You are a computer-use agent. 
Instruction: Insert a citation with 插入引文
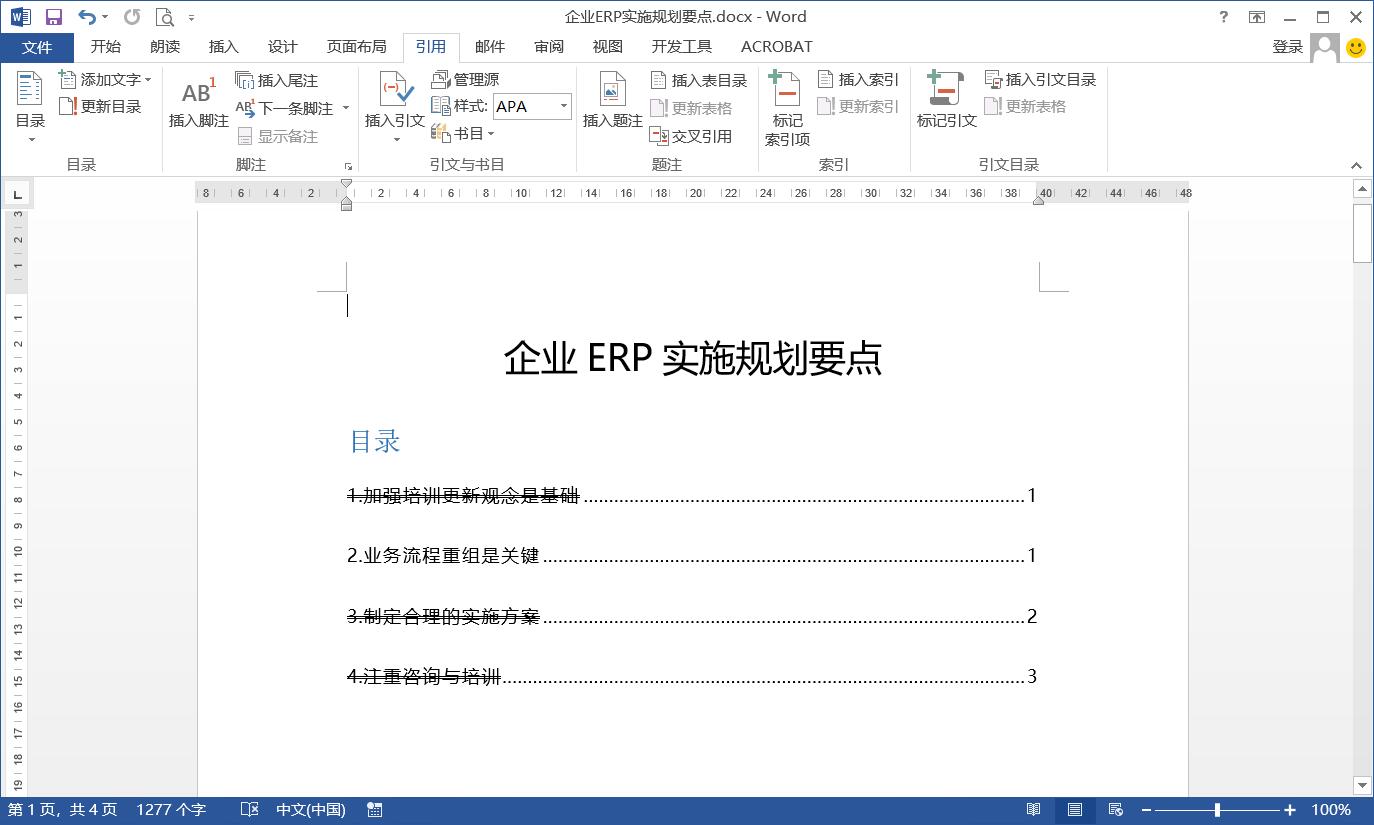pyautogui.click(x=394, y=108)
